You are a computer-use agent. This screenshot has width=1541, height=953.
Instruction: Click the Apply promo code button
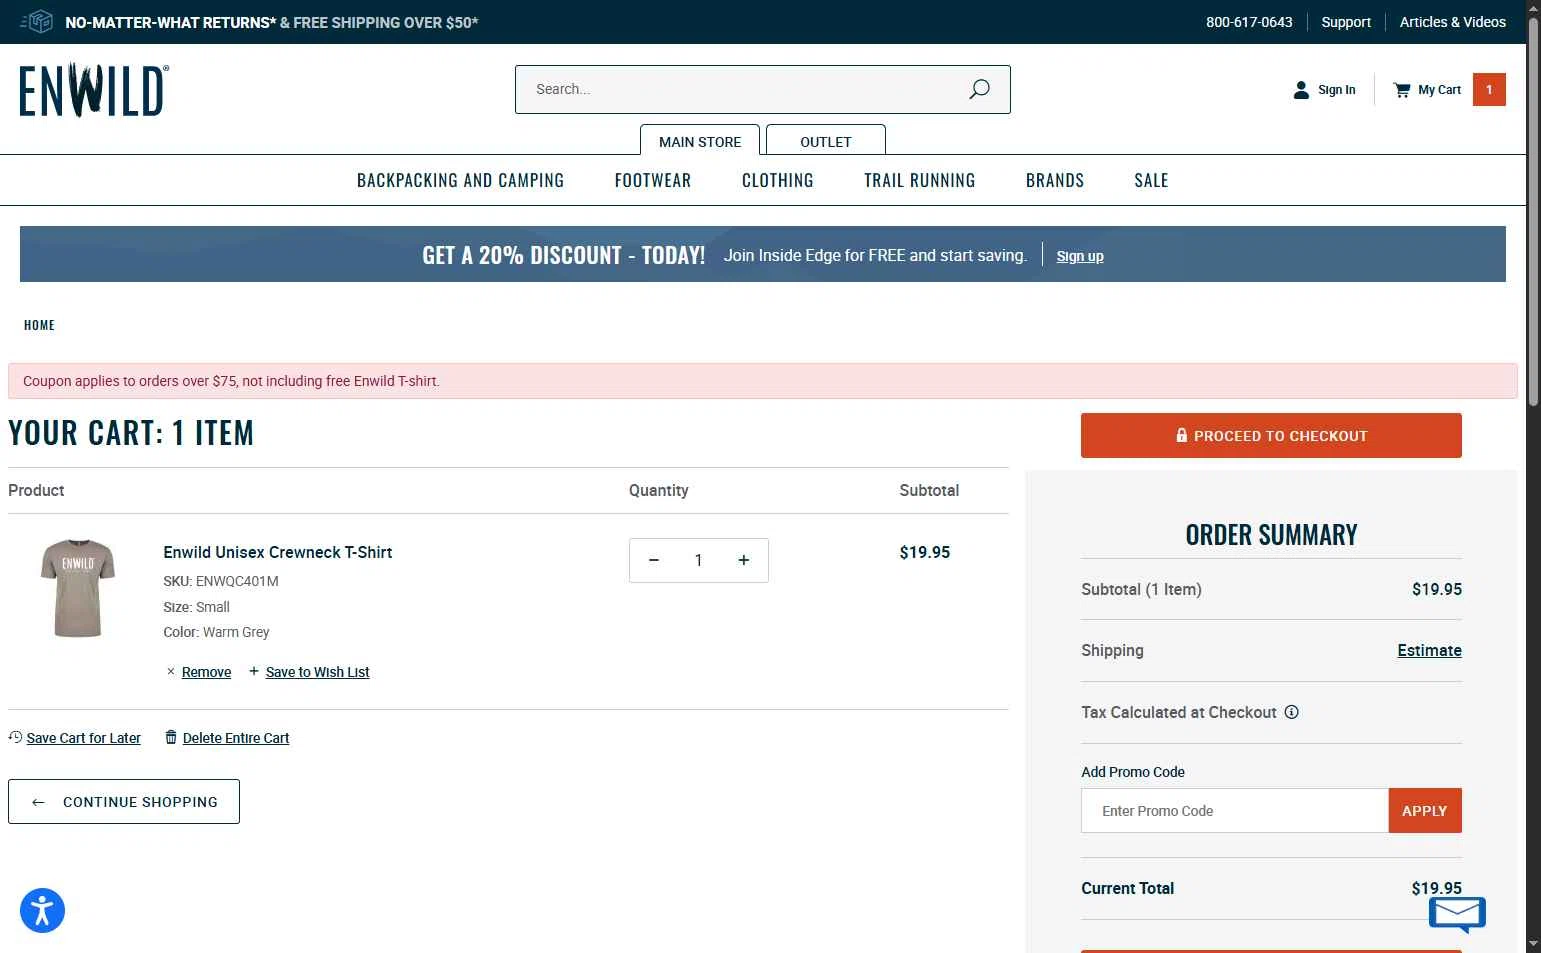coord(1425,811)
